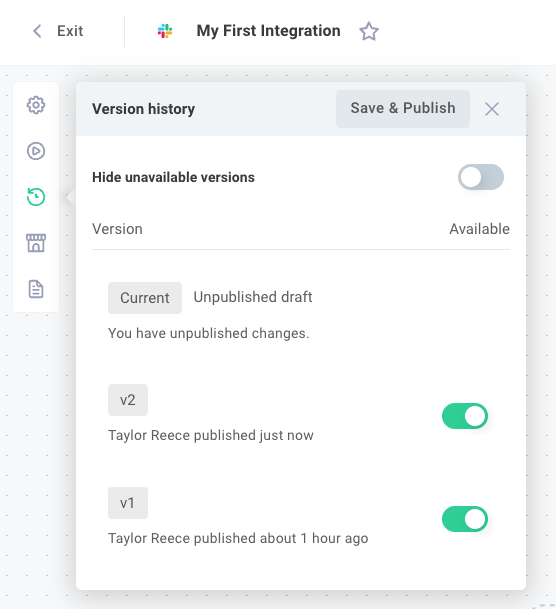Open the documentation page icon
Image resolution: width=556 pixels, height=609 pixels.
(x=36, y=289)
